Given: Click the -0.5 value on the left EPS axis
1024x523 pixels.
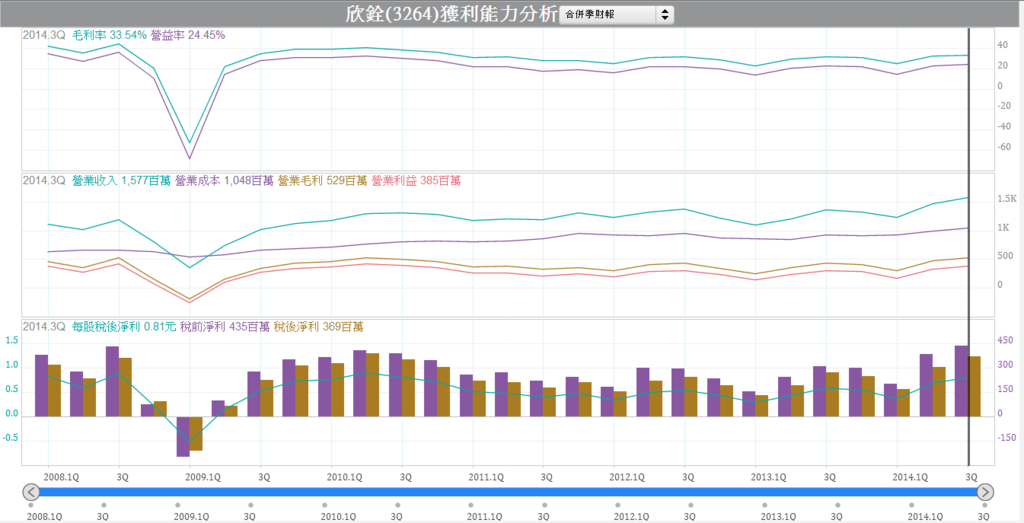Looking at the screenshot, I should [x=10, y=438].
